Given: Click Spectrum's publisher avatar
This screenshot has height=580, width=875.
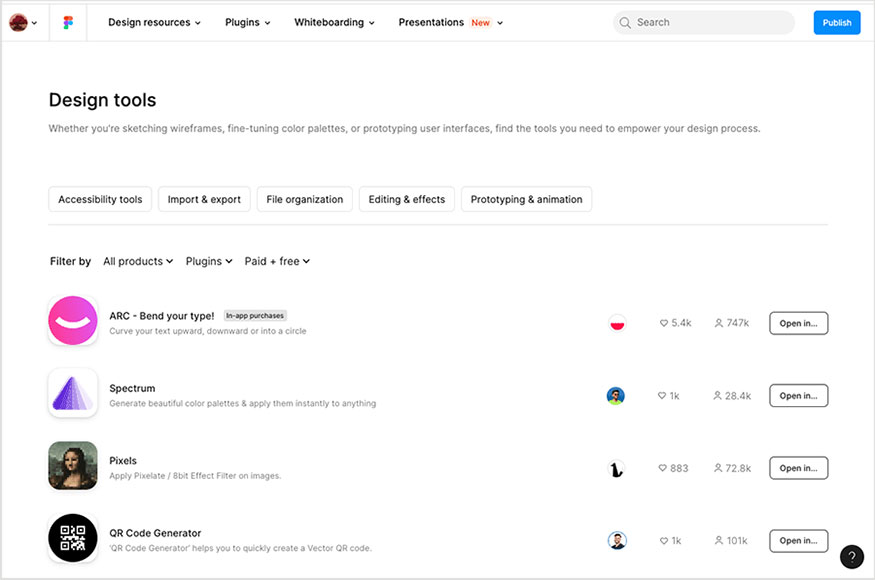Looking at the screenshot, I should pos(617,395).
